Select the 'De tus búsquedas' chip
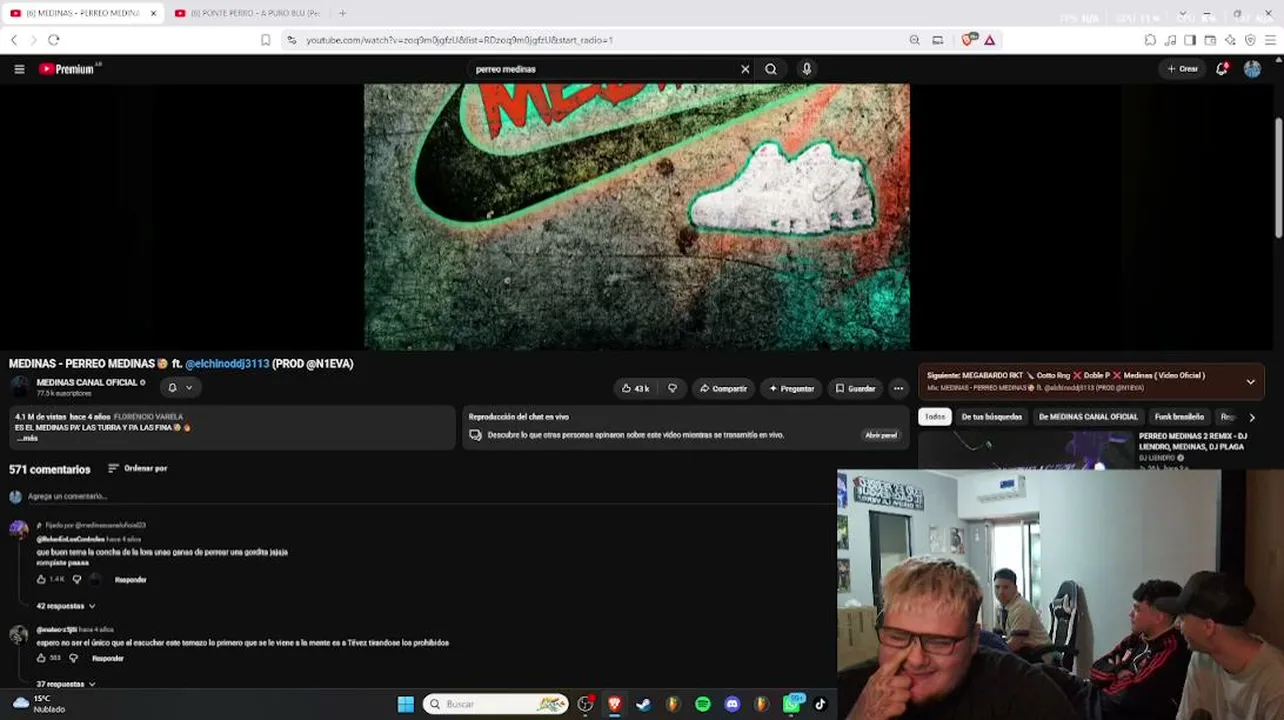 (992, 417)
